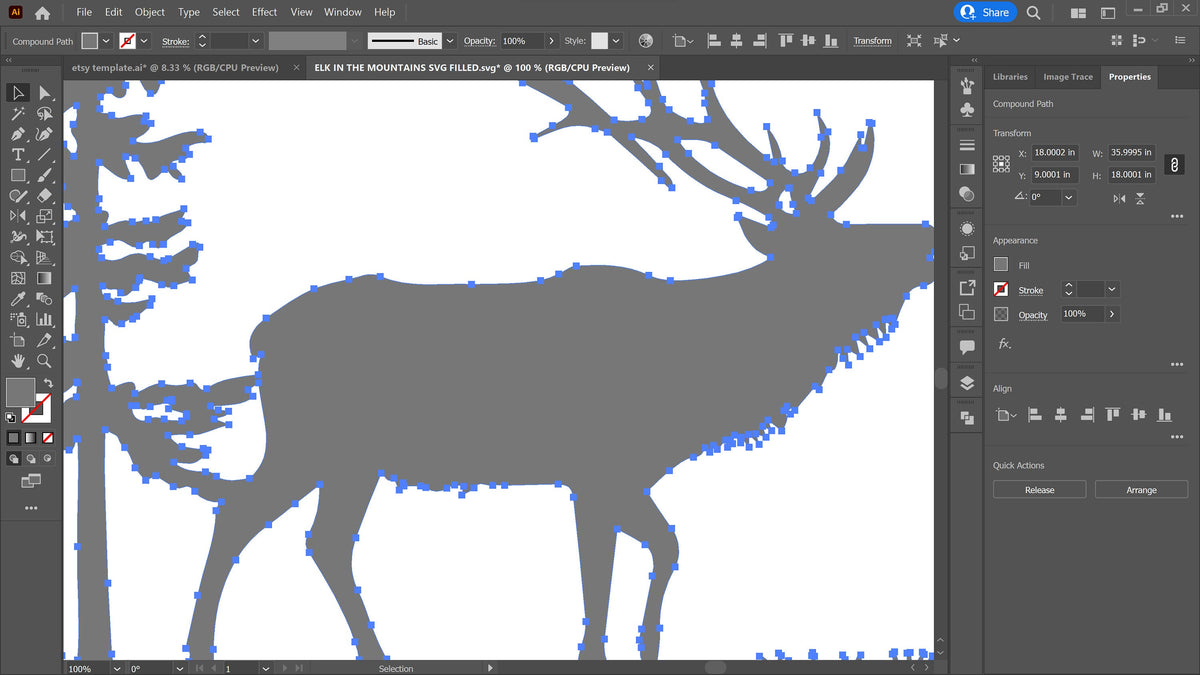
Task: Choose the Scale tool
Action: (44, 216)
